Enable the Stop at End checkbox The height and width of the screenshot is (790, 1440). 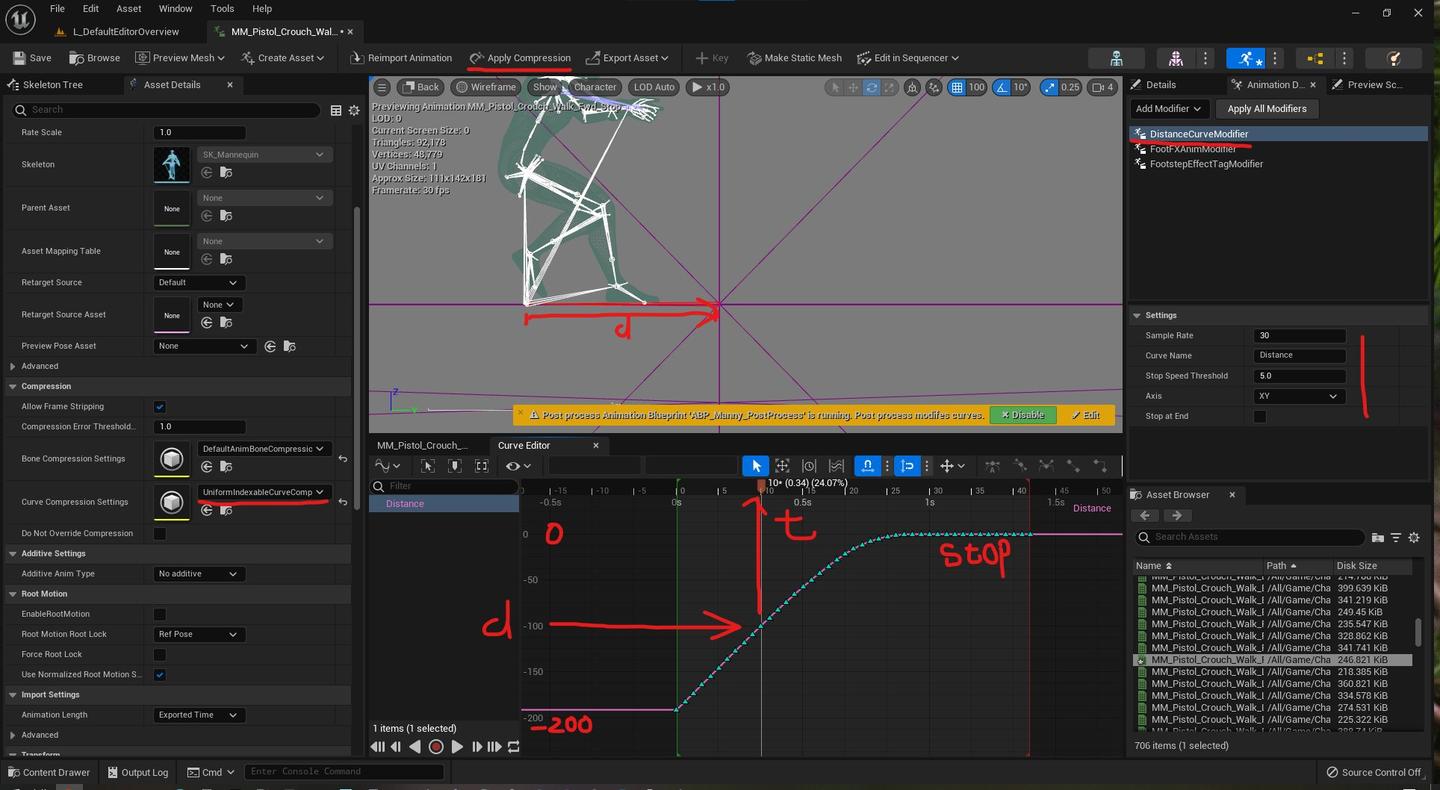[x=1260, y=416]
